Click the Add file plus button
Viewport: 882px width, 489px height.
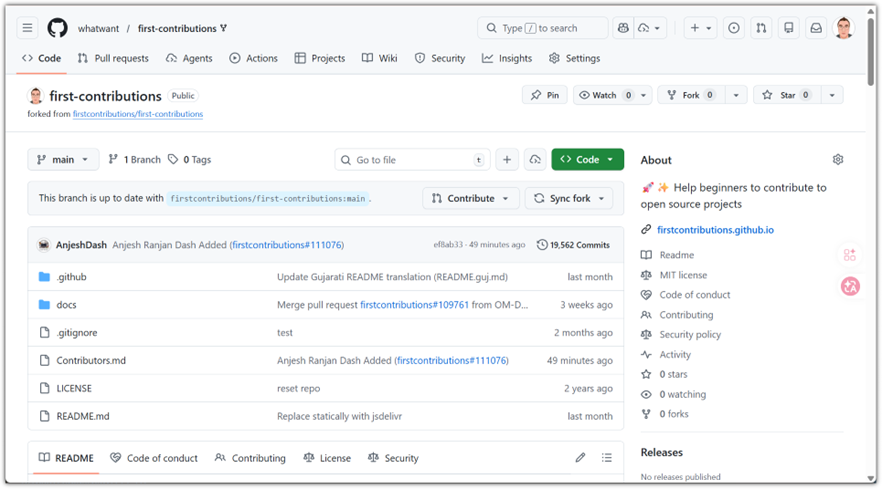point(507,160)
